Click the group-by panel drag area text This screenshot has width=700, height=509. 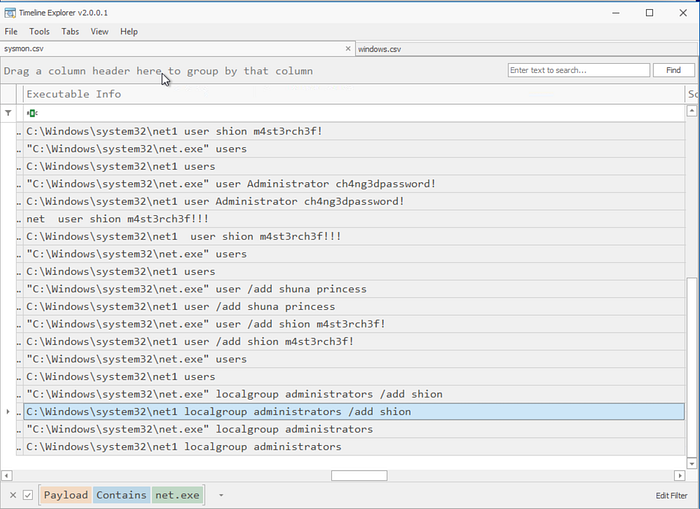tap(158, 71)
